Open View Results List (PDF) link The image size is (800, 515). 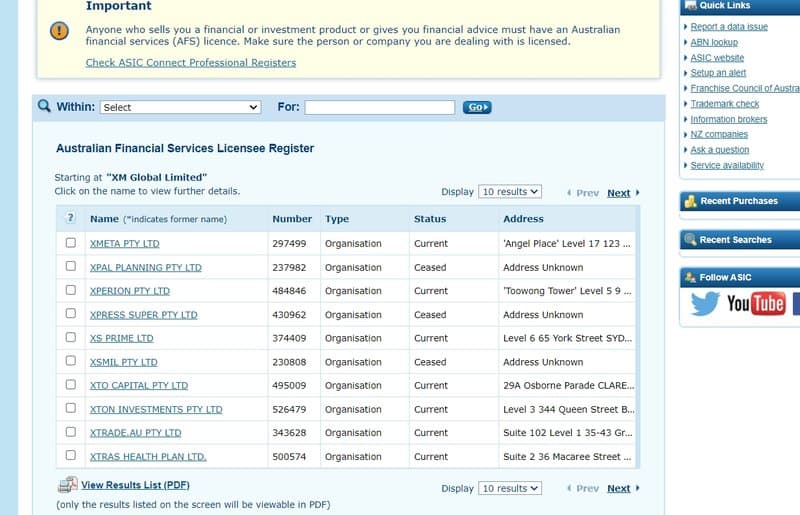click(135, 485)
